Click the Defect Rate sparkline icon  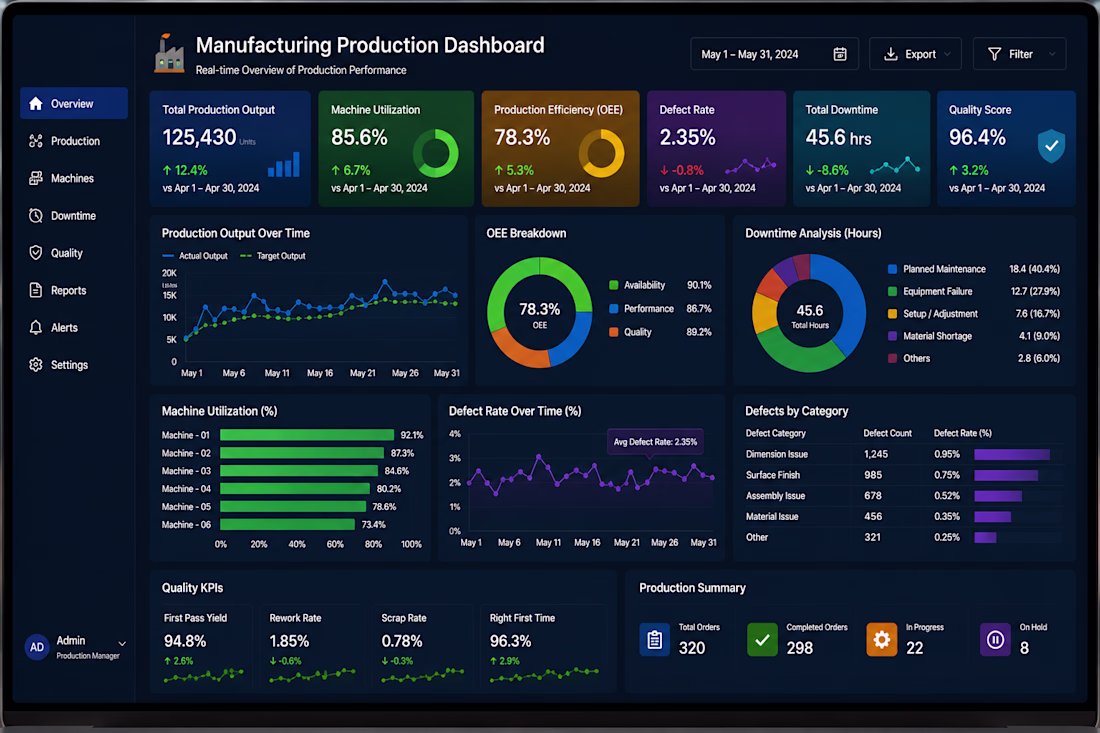coord(751,166)
